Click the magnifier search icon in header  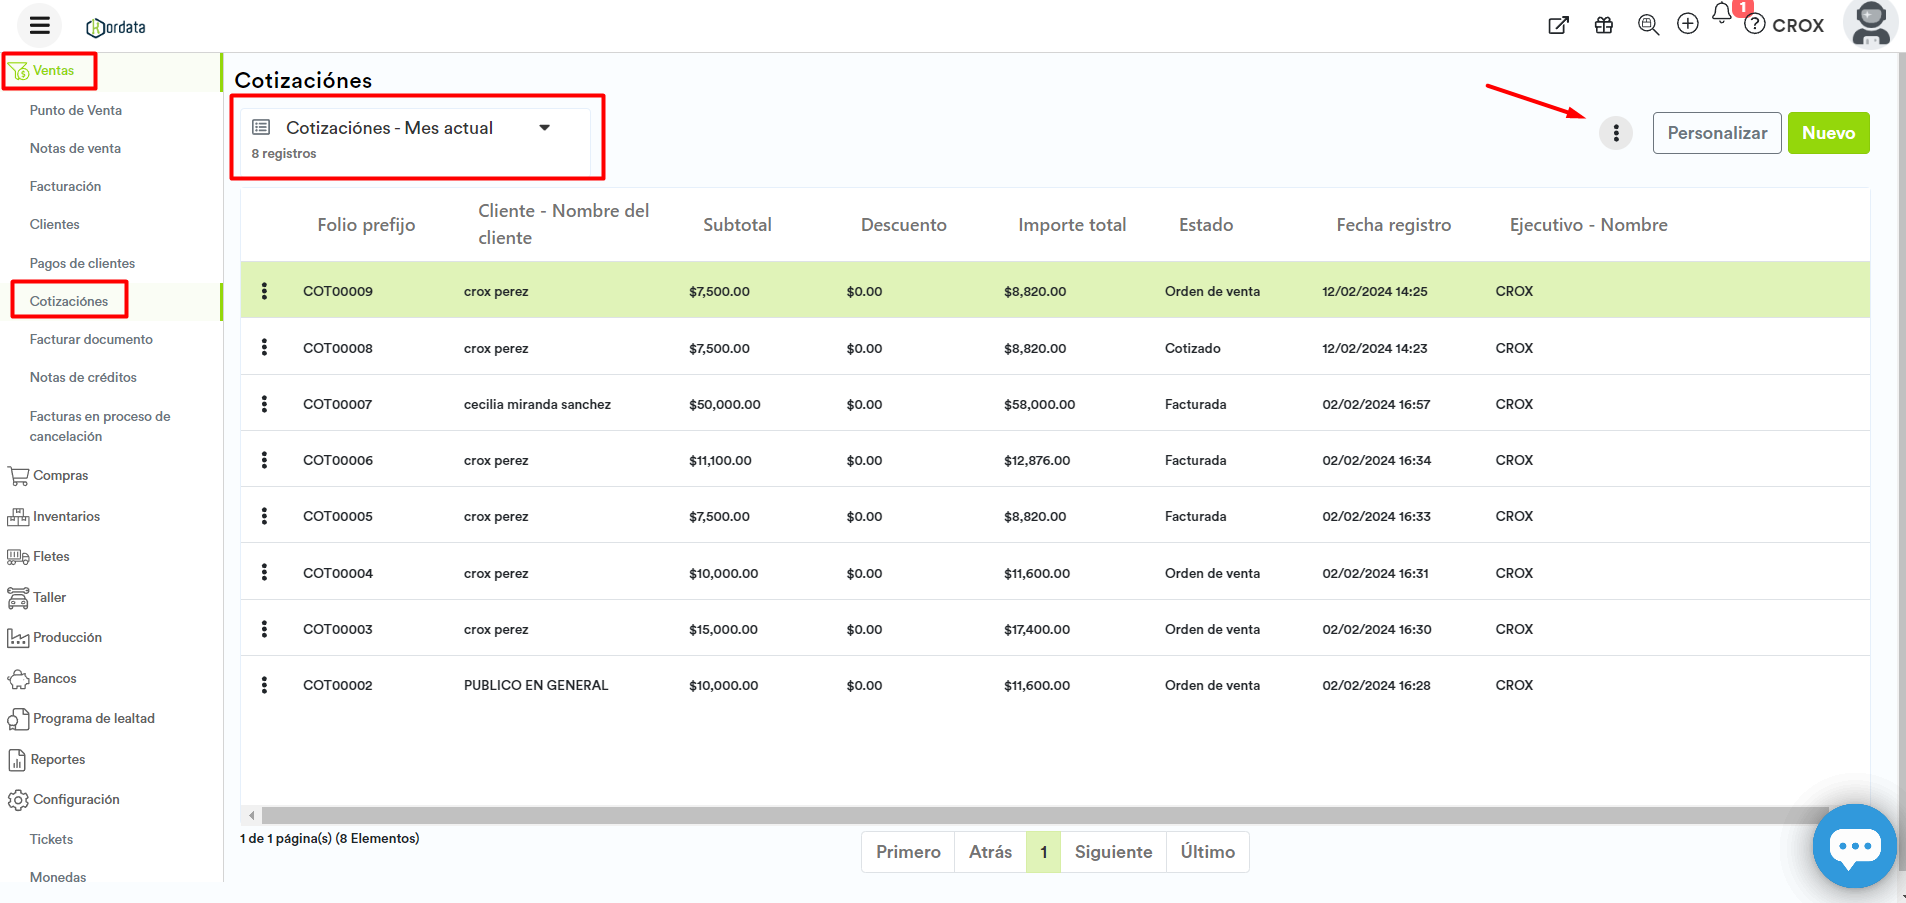pyautogui.click(x=1648, y=25)
